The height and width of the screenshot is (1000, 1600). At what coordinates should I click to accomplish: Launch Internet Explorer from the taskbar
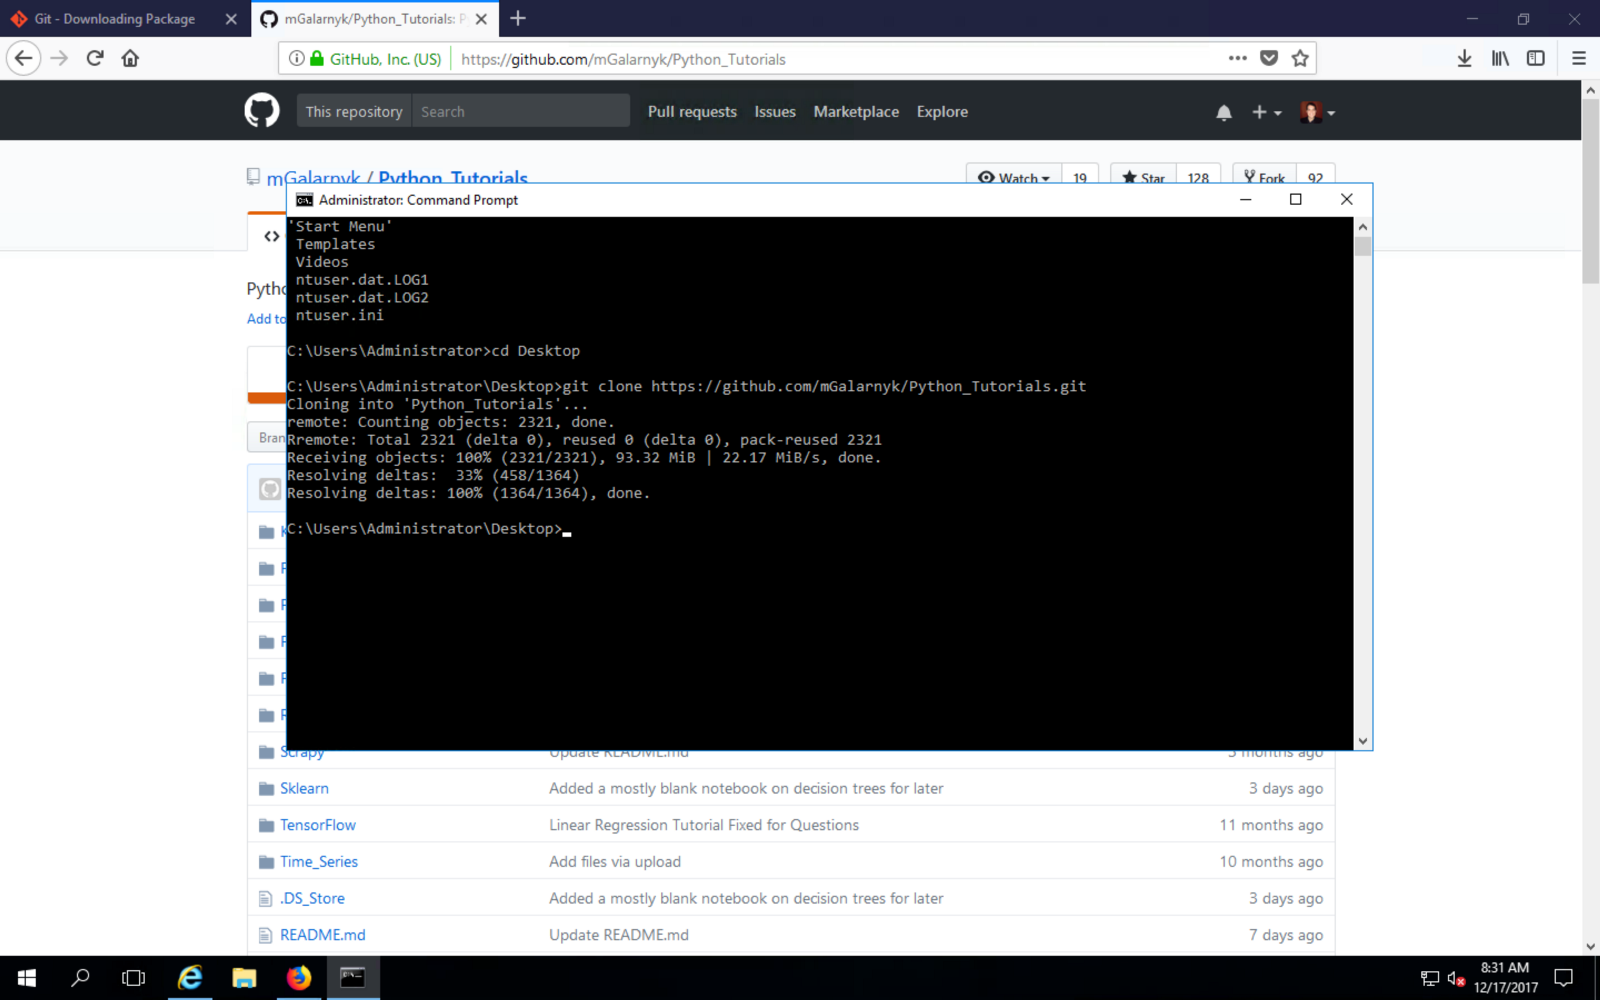click(189, 978)
